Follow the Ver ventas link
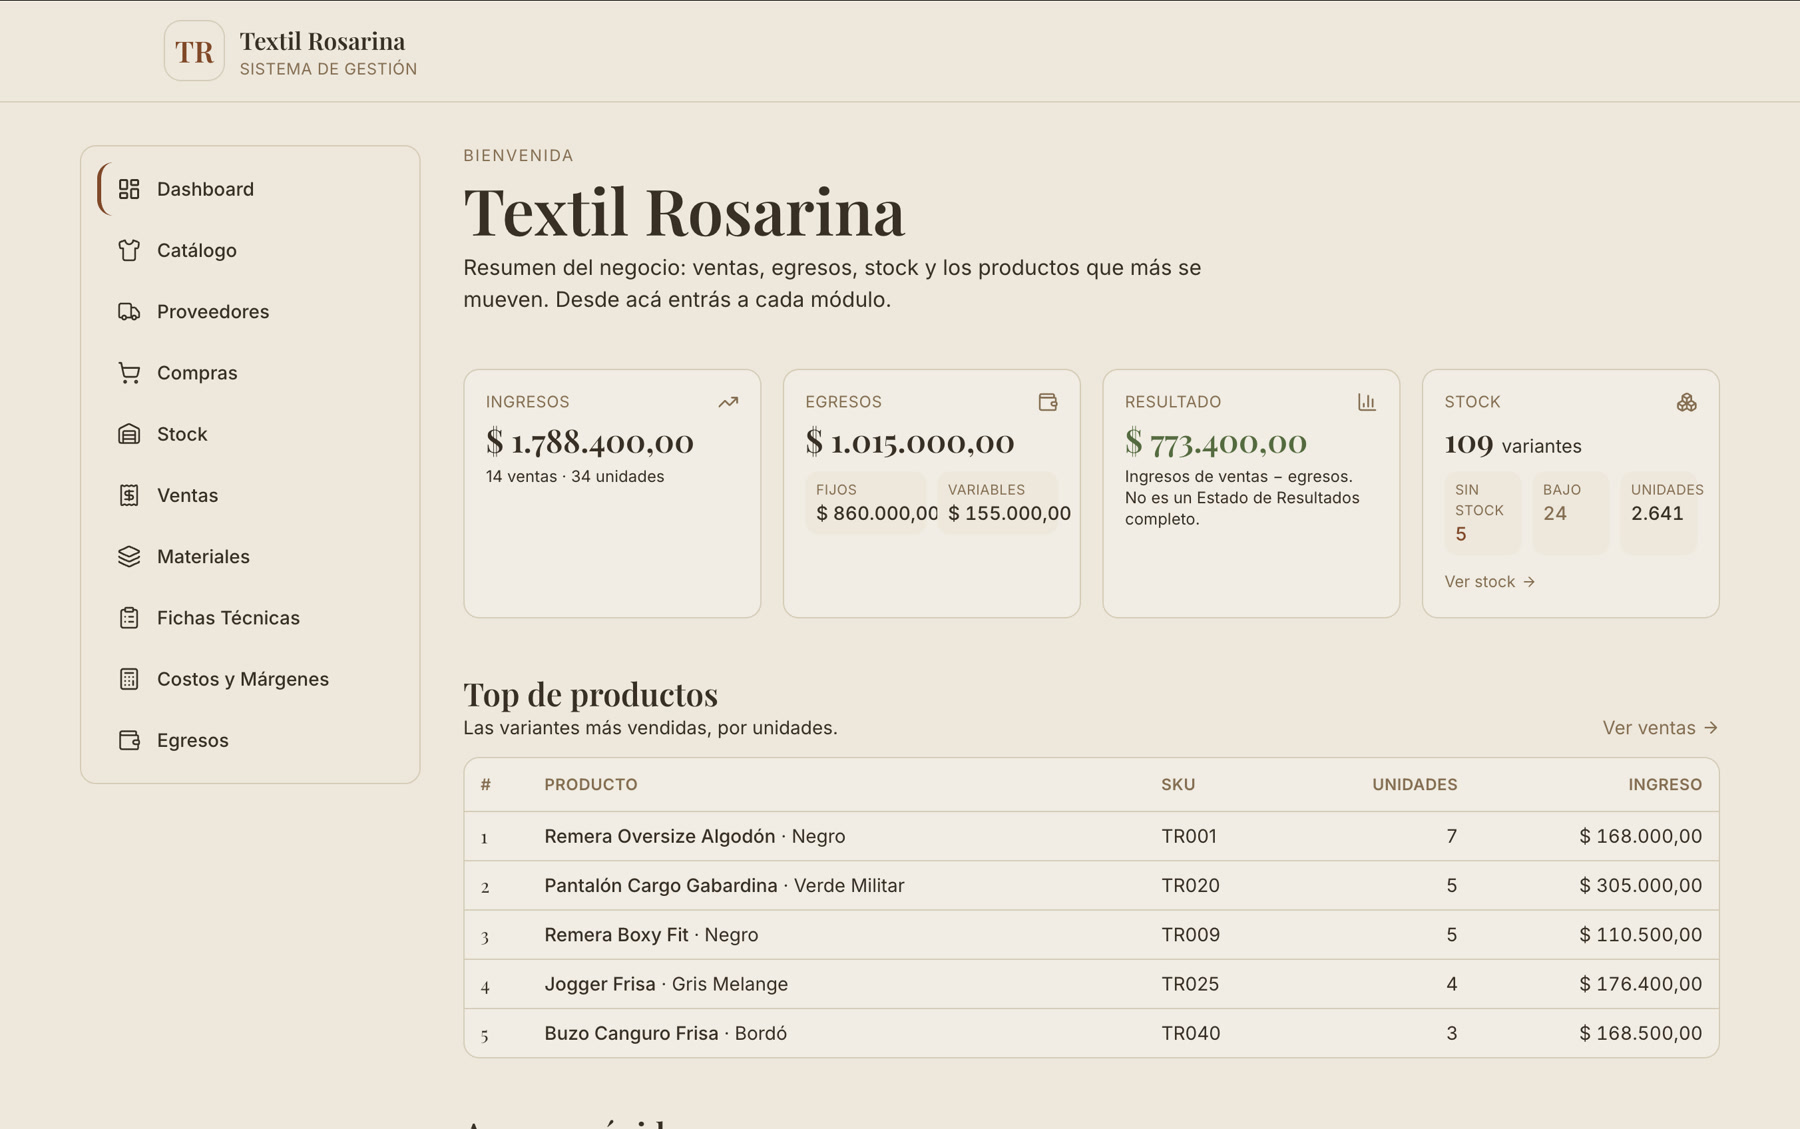This screenshot has width=1800, height=1129. [x=1660, y=728]
